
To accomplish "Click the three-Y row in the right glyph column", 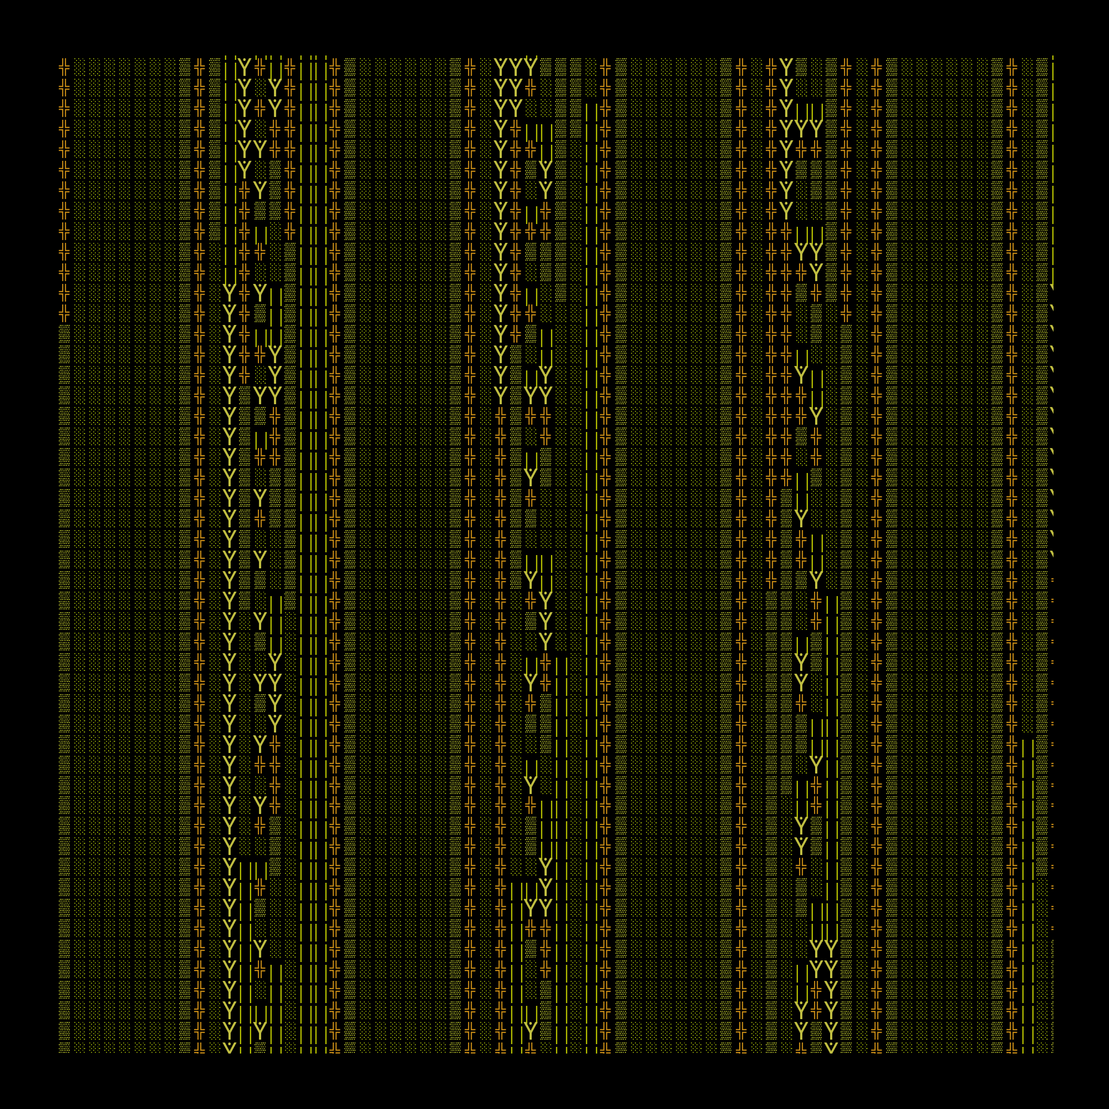I will click(x=802, y=129).
